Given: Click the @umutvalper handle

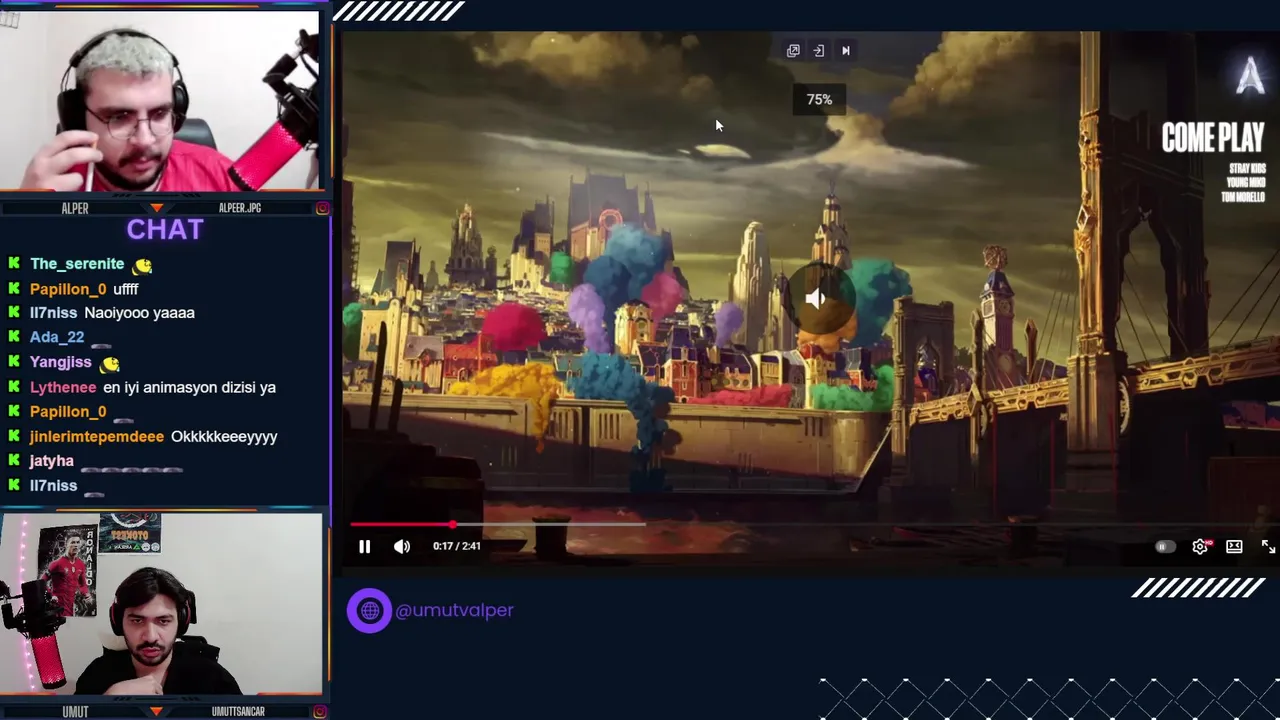Looking at the screenshot, I should click(454, 610).
